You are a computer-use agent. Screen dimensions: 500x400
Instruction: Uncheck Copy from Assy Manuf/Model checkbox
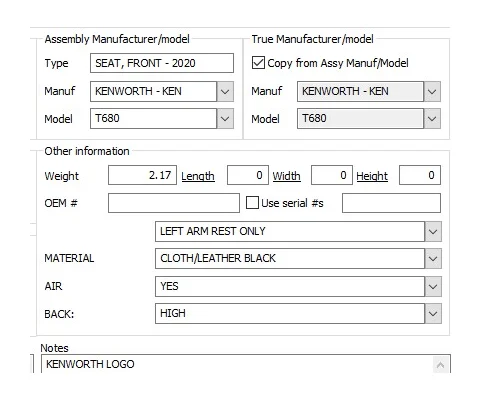point(258,63)
